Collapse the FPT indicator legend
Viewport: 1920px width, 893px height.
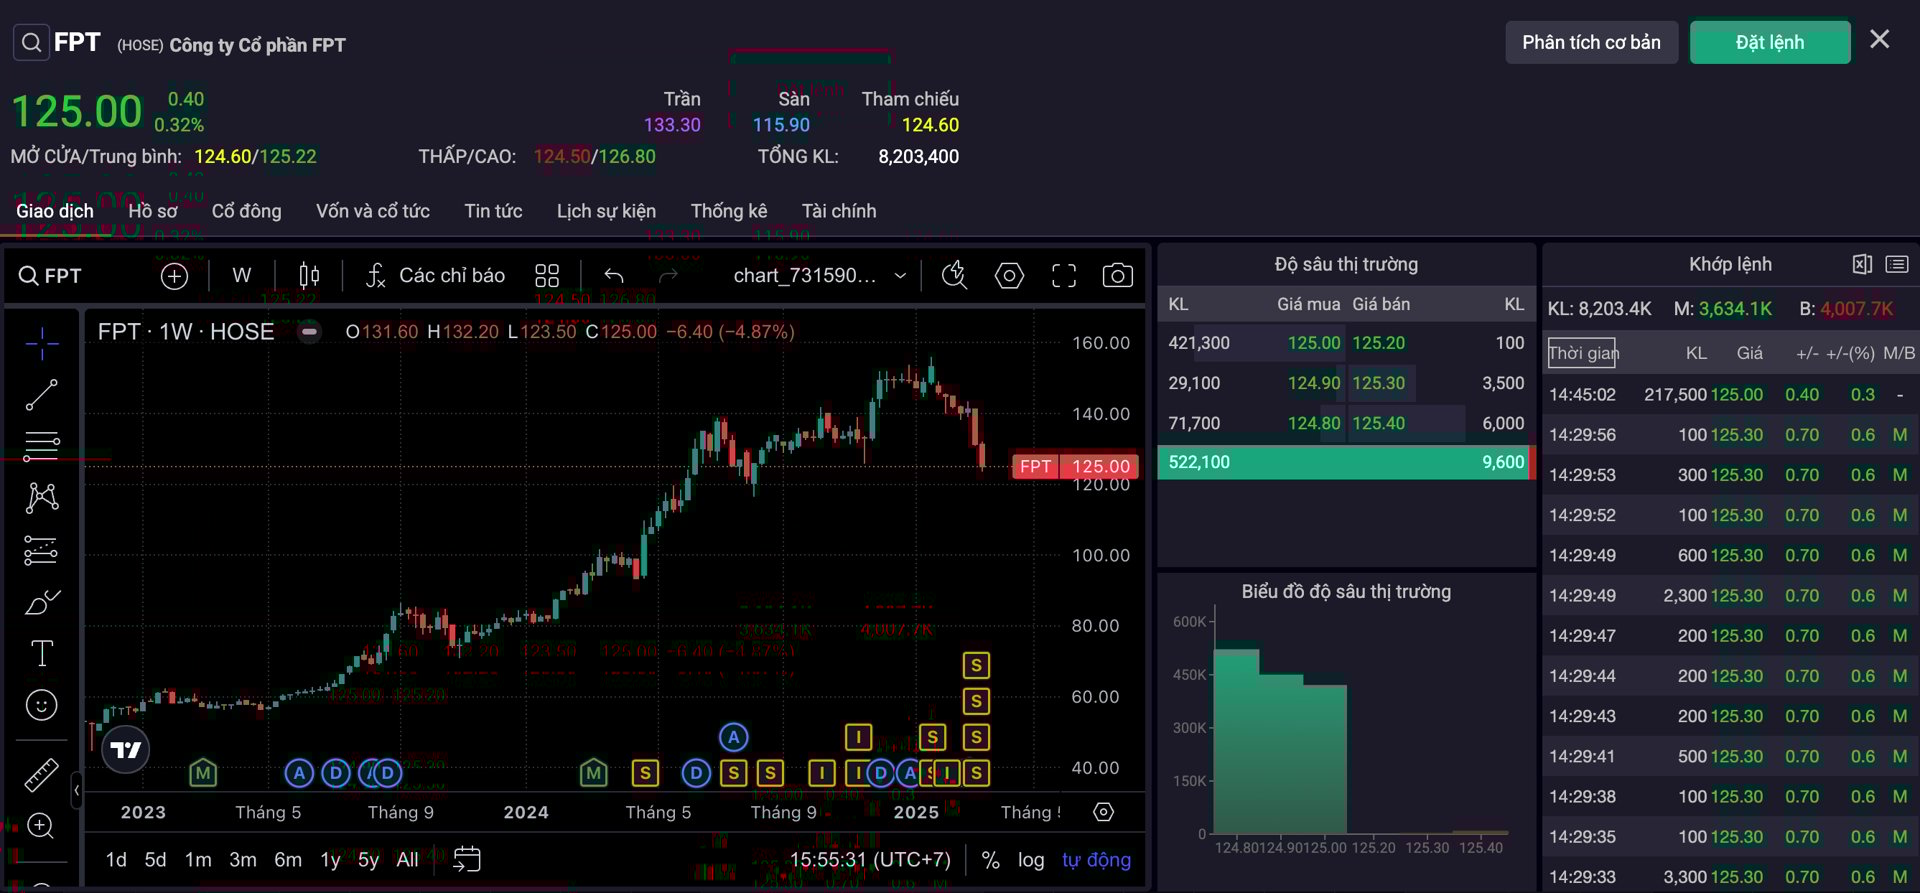click(x=310, y=332)
